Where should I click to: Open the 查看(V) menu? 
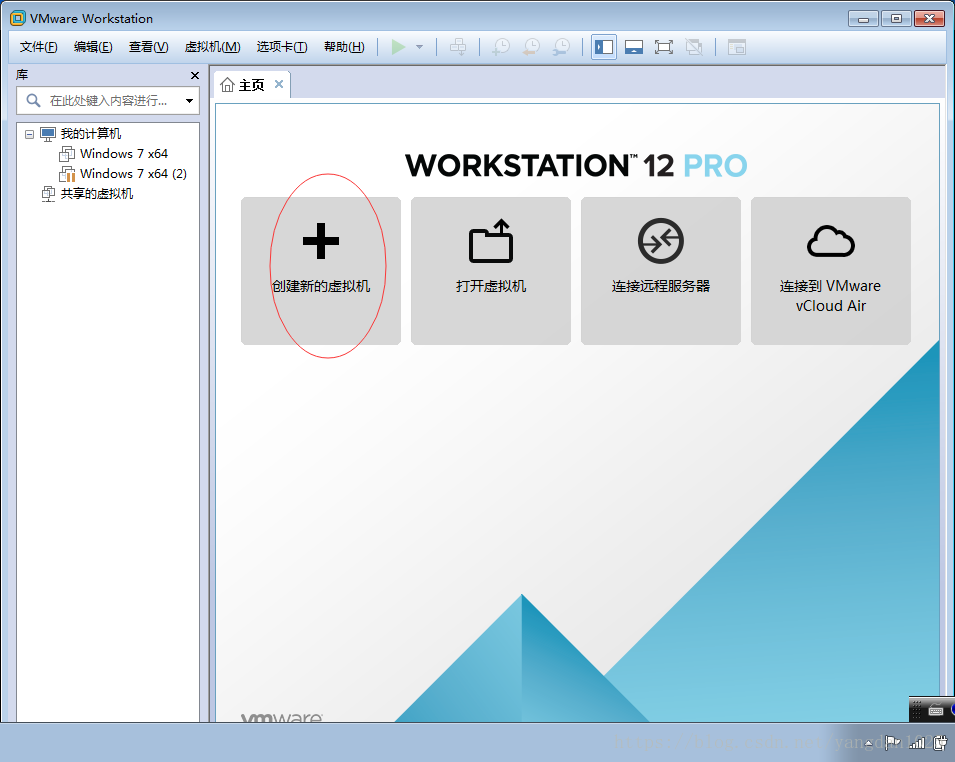click(149, 47)
